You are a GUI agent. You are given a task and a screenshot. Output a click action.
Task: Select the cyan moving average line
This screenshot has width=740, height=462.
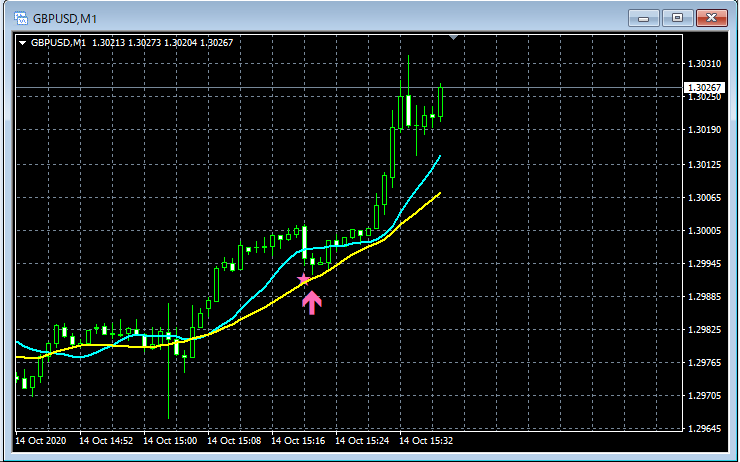tap(264, 289)
